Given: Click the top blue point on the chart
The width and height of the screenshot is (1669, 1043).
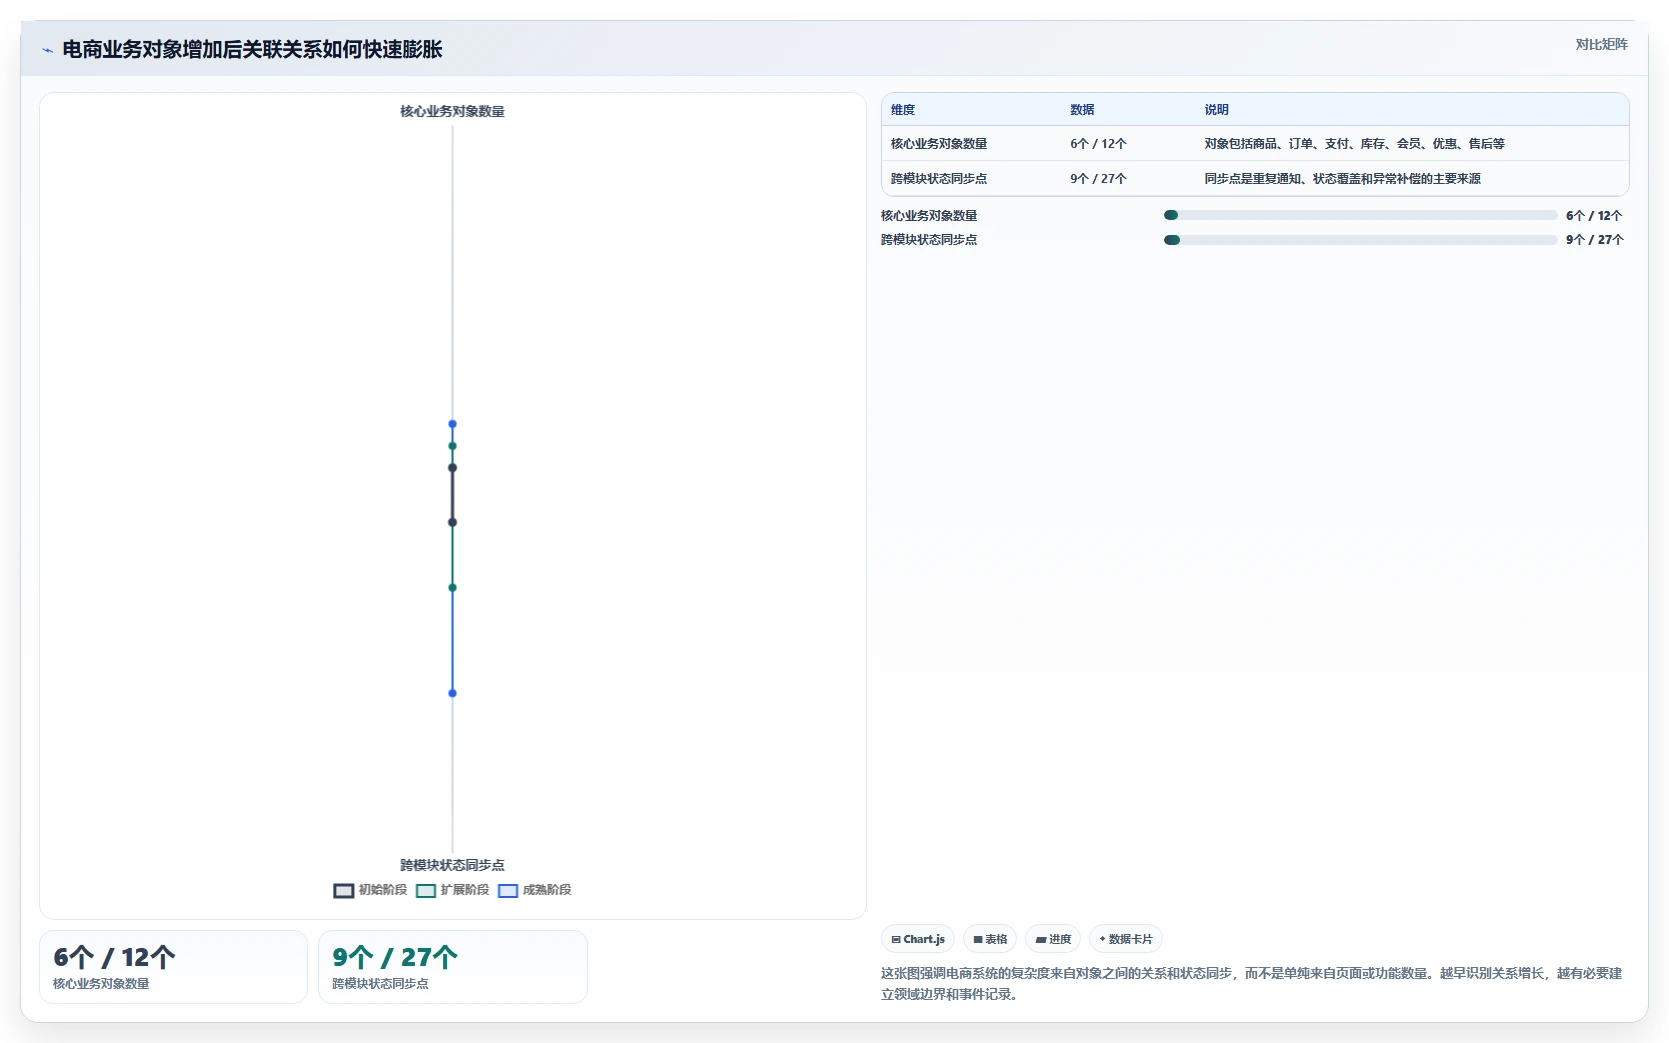Looking at the screenshot, I should [x=452, y=424].
